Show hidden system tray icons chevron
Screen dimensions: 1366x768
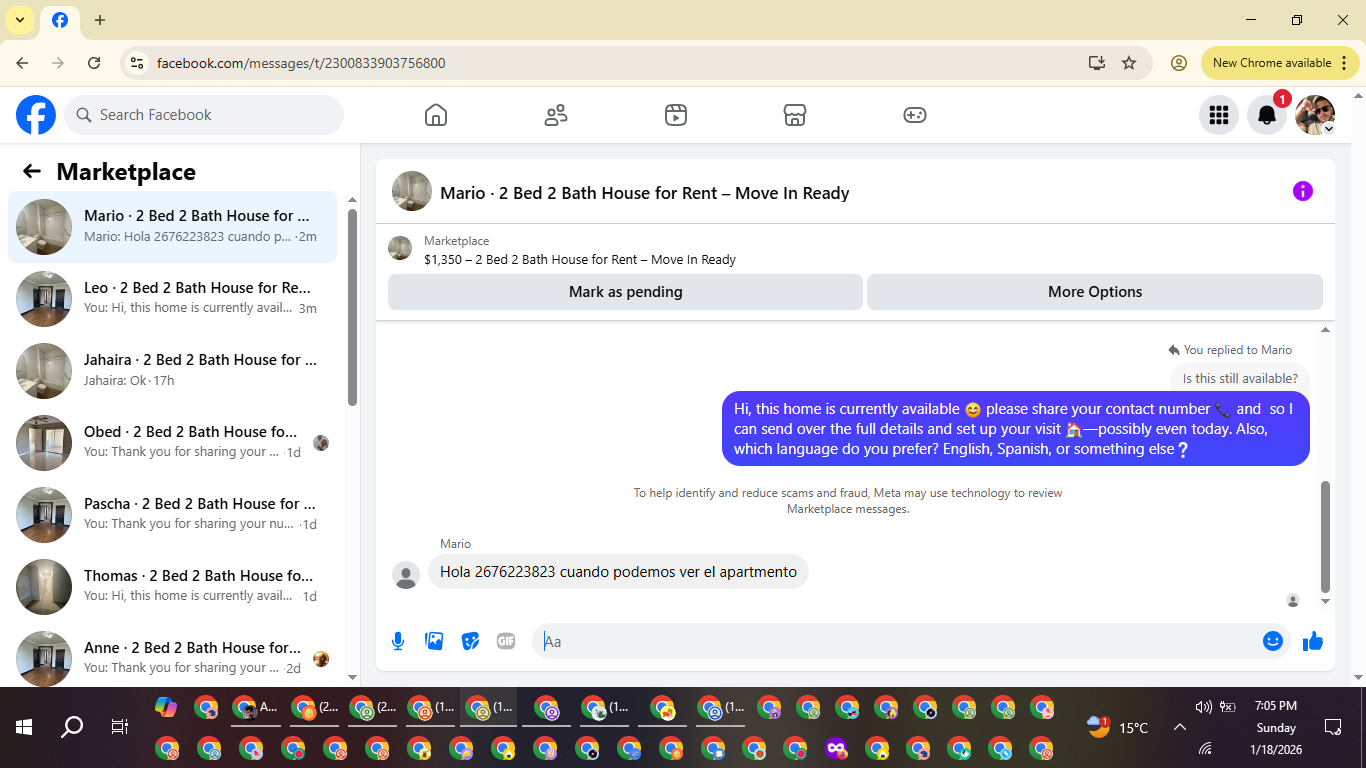pyautogui.click(x=1179, y=727)
